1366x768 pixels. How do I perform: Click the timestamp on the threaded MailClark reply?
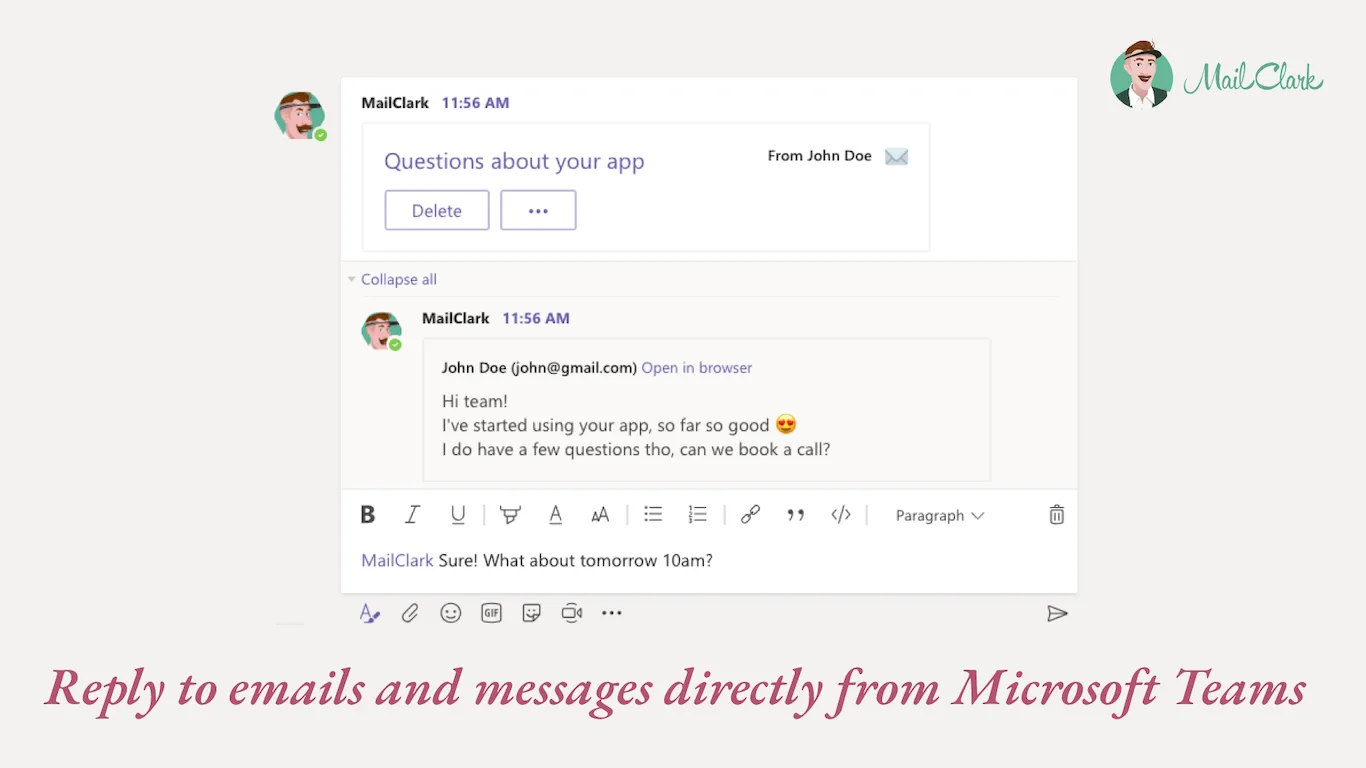[536, 318]
